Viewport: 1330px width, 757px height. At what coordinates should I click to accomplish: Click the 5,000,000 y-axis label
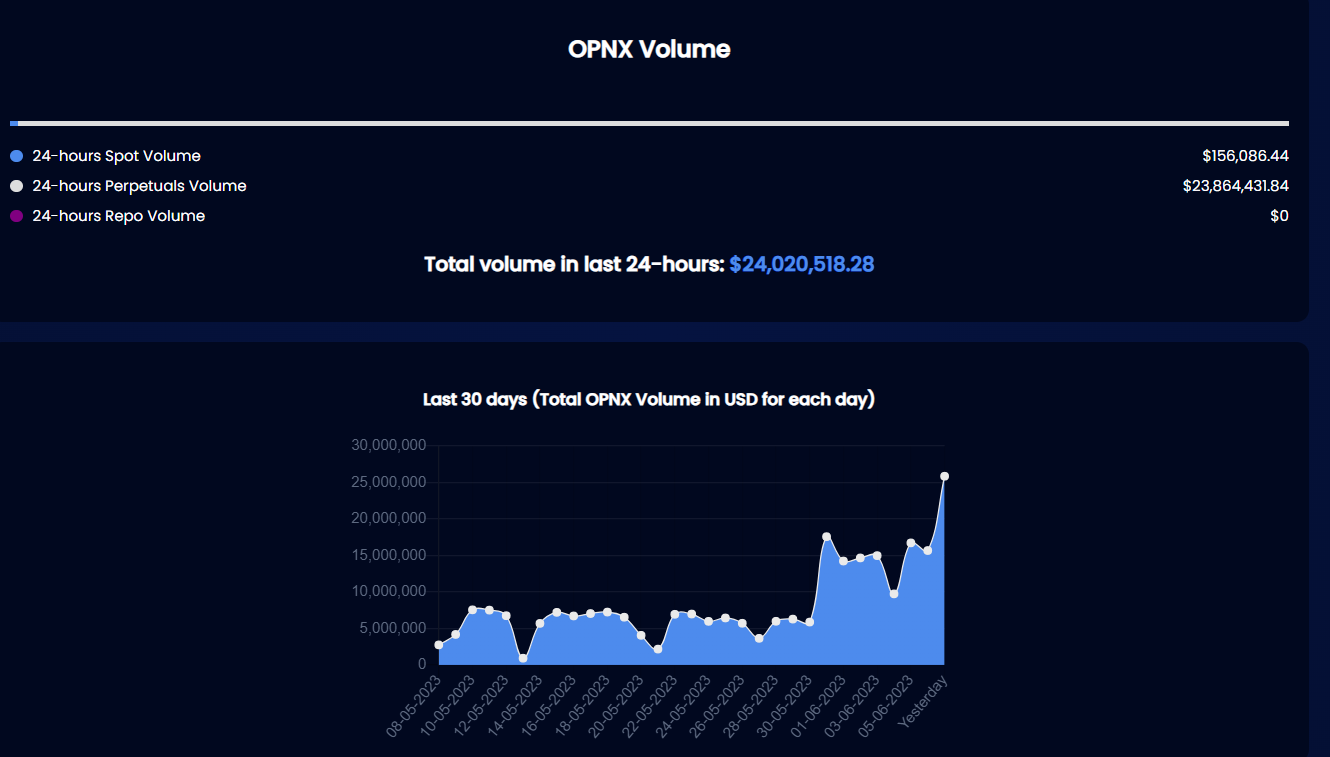(393, 628)
